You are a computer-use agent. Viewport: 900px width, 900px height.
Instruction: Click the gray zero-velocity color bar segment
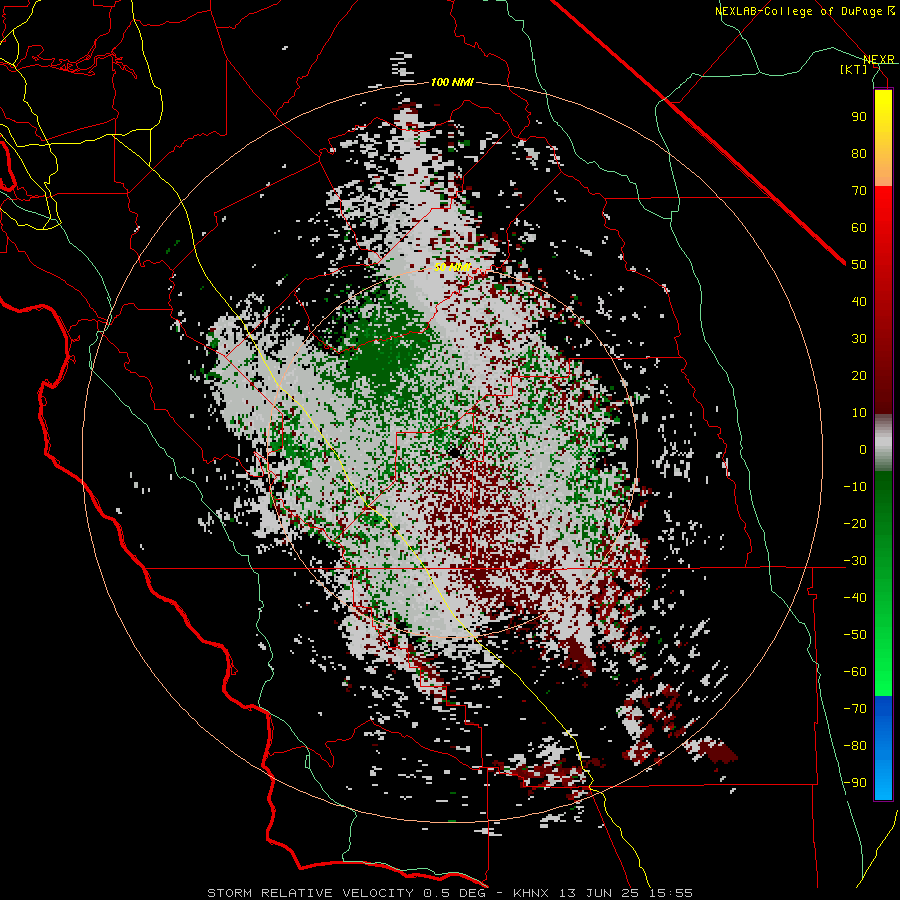883,443
